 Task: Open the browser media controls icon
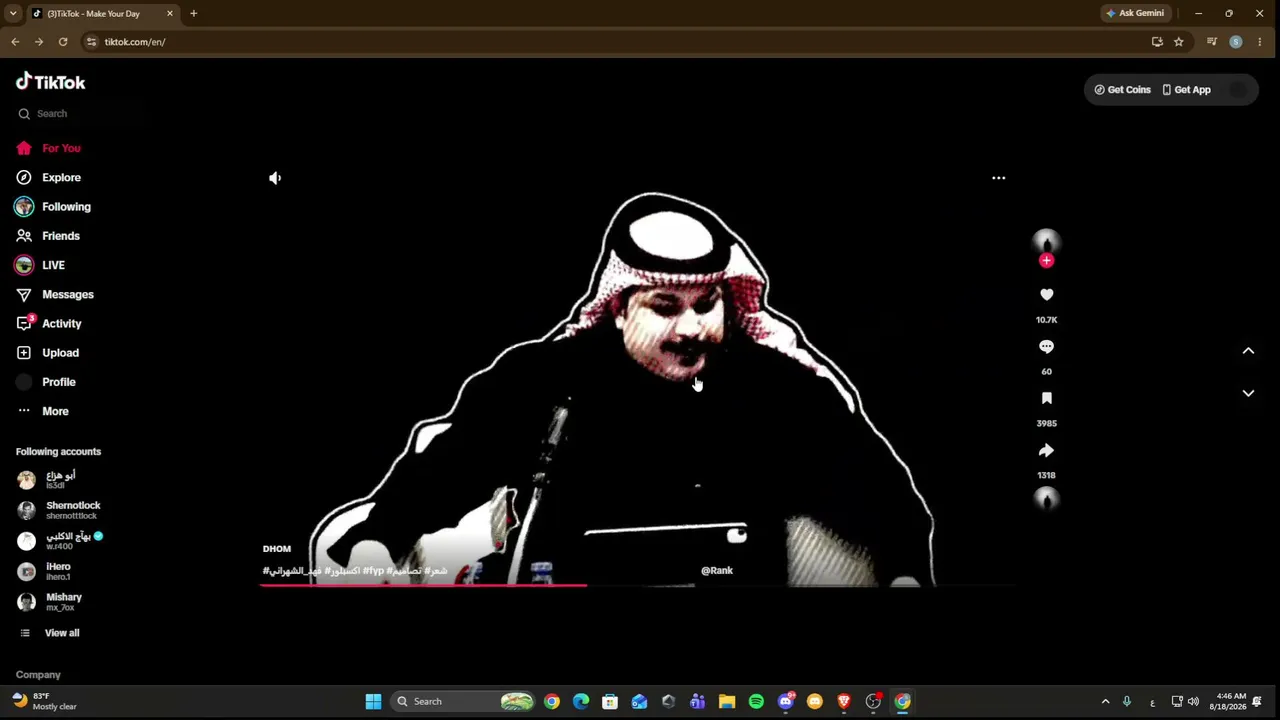tap(1212, 42)
